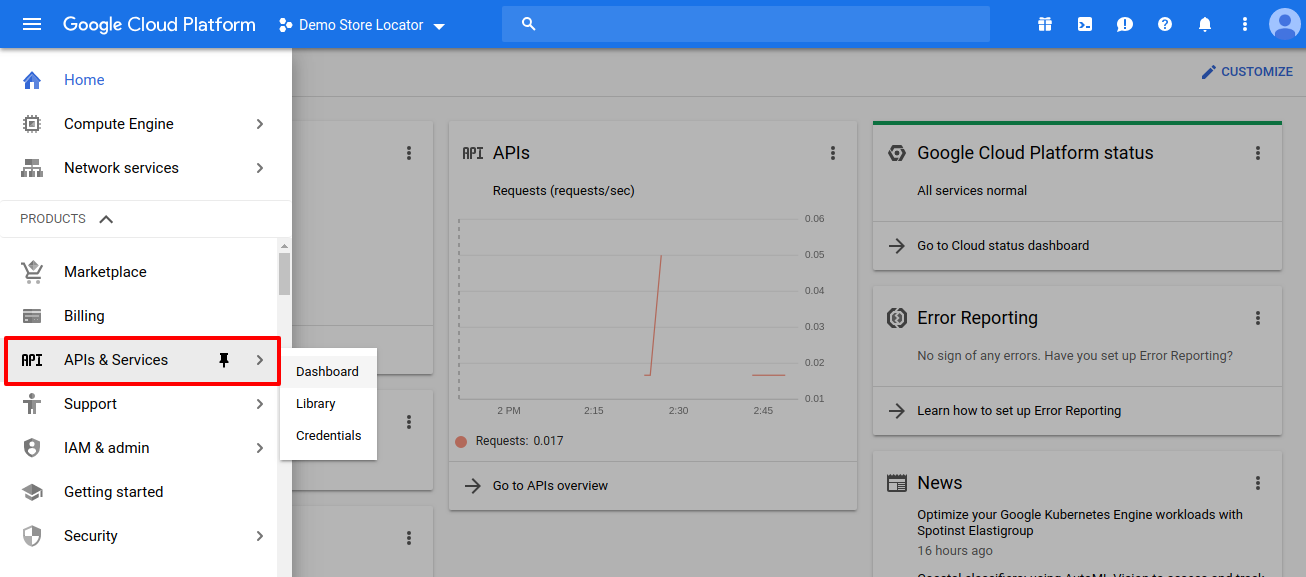The height and width of the screenshot is (577, 1306).
Task: Open the help question mark icon
Action: point(1165,24)
